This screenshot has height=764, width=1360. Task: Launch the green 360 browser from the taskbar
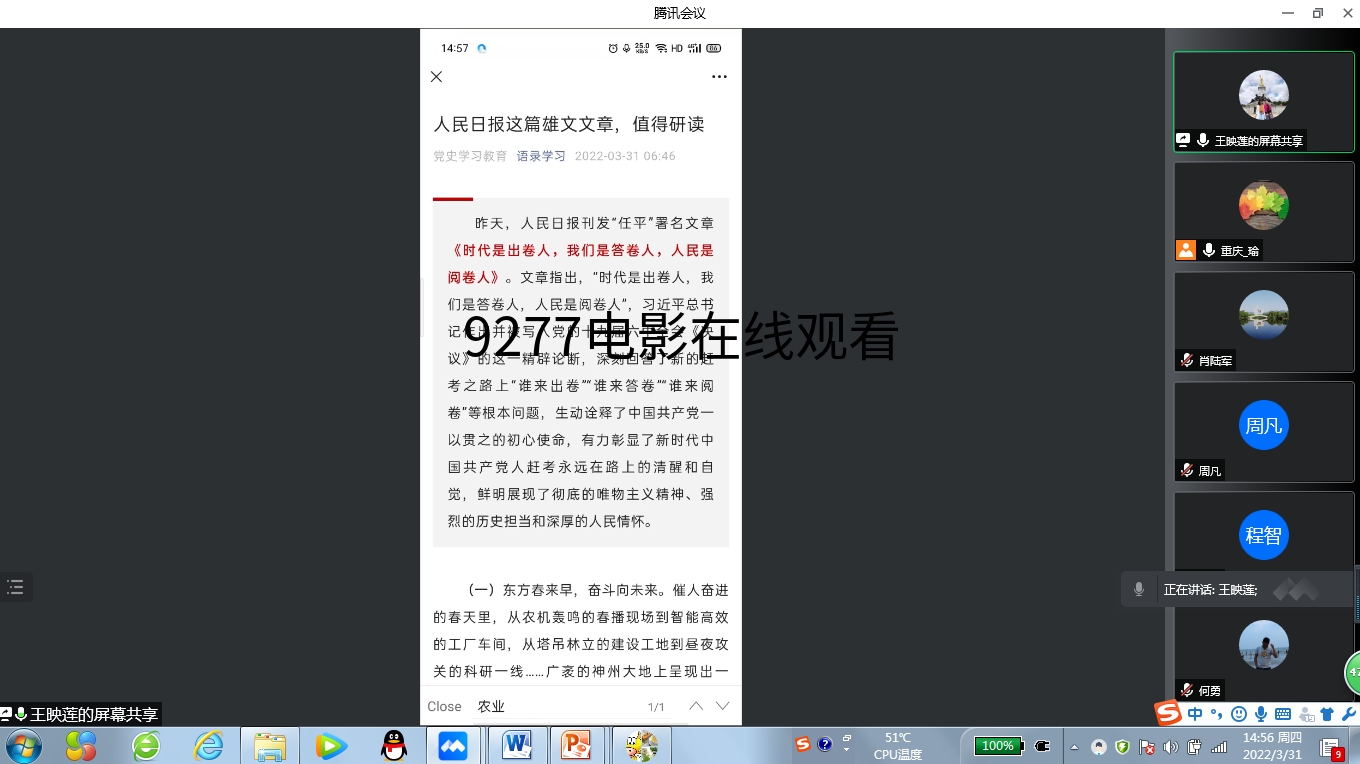point(146,746)
